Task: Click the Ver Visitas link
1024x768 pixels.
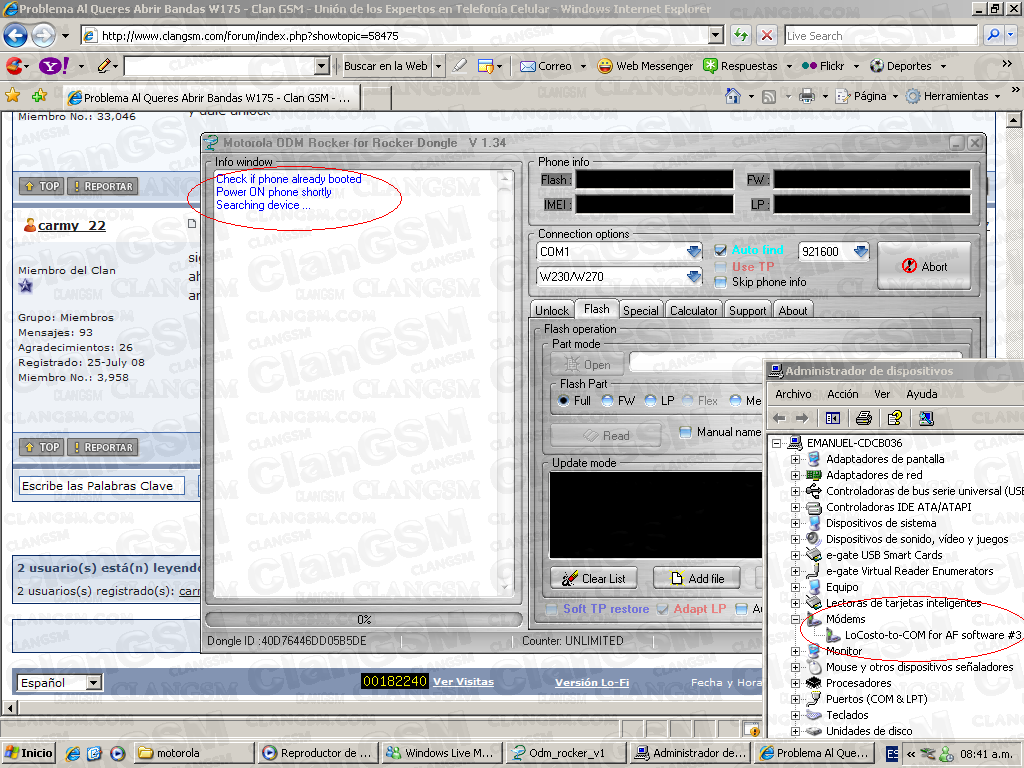Action: point(463,682)
